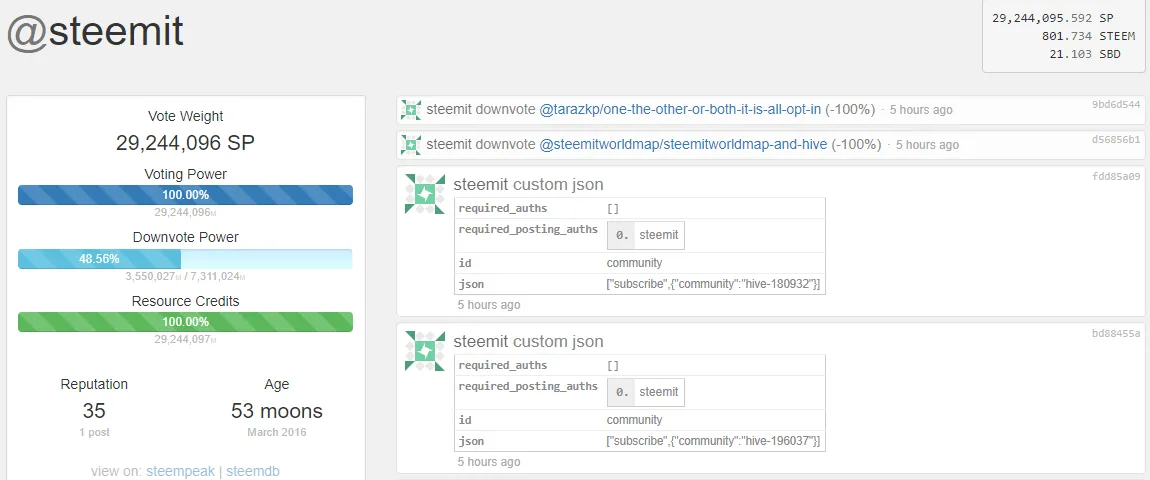Click the avatar icon beside the steemitworldmap downvote

(x=411, y=145)
